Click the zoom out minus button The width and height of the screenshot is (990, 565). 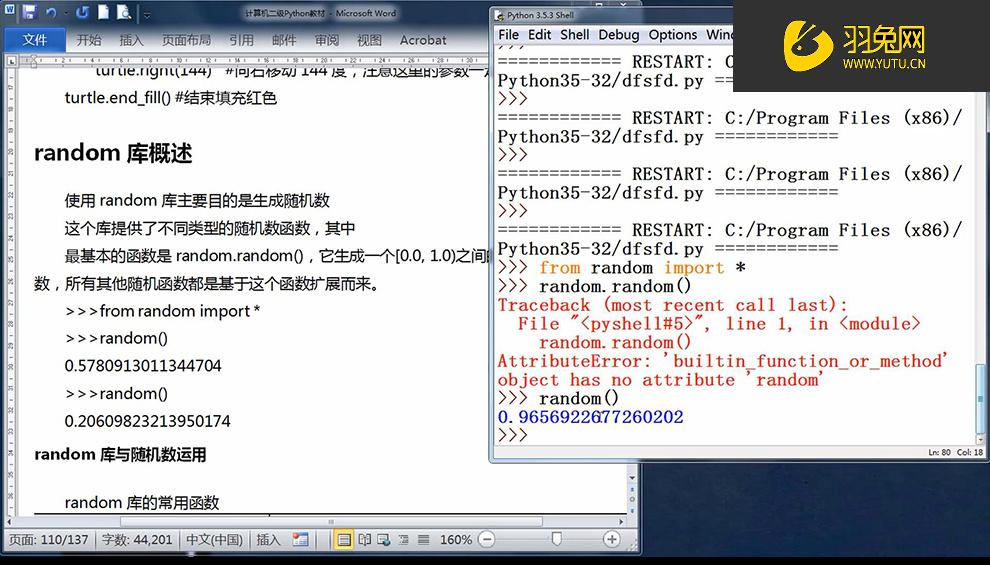pyautogui.click(x=486, y=539)
